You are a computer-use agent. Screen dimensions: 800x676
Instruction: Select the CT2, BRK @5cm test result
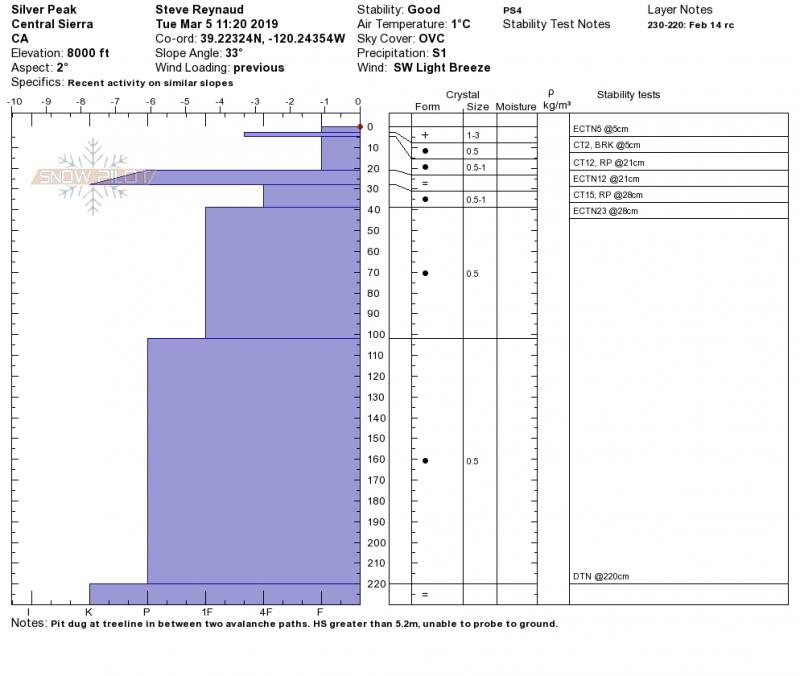click(x=606, y=145)
